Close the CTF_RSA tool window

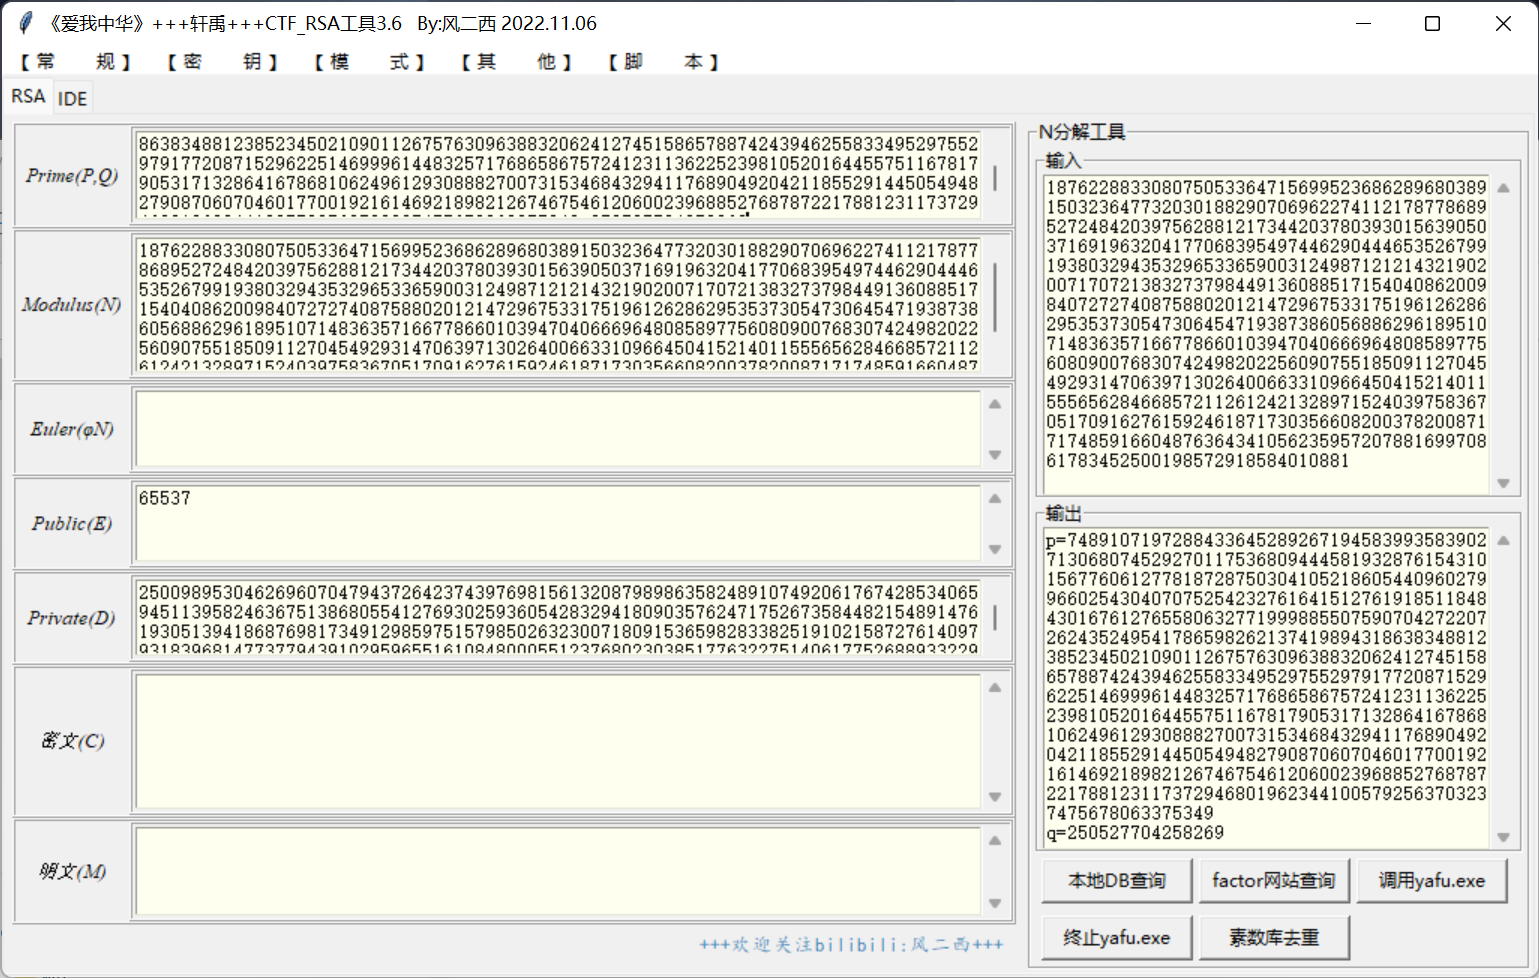1503,23
